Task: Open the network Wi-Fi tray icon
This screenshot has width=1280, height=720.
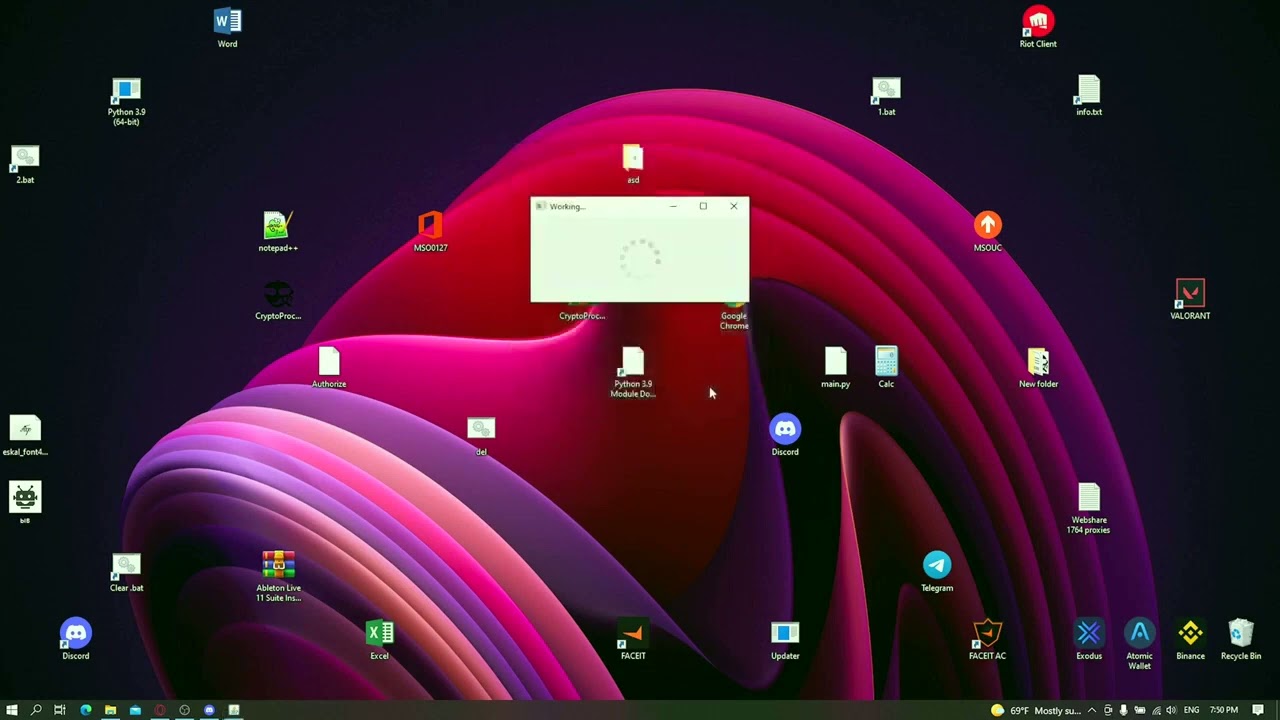Action: [x=1155, y=710]
